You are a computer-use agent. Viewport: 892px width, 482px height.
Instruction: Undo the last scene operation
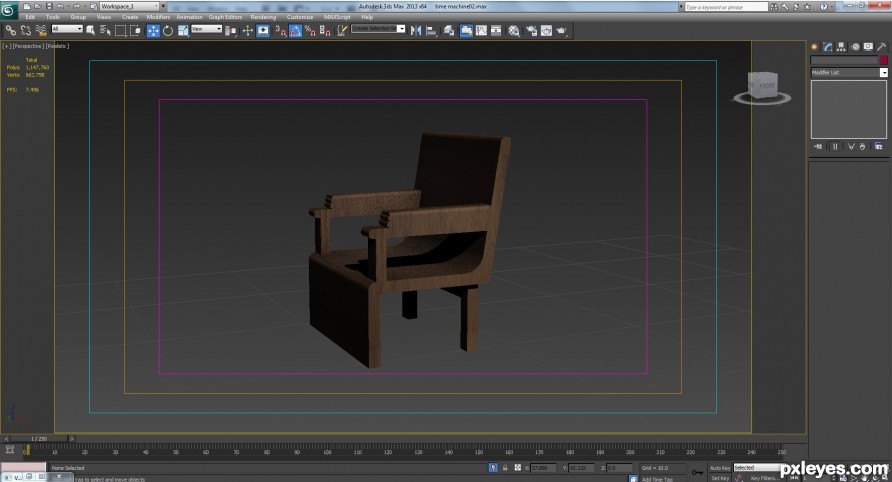60,6
